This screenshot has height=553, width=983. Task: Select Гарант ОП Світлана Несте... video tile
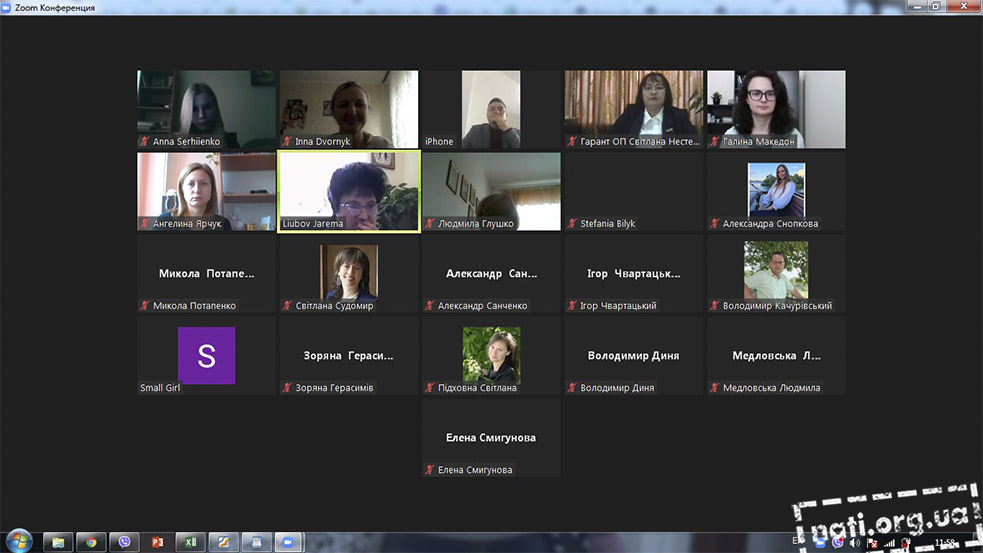point(634,109)
